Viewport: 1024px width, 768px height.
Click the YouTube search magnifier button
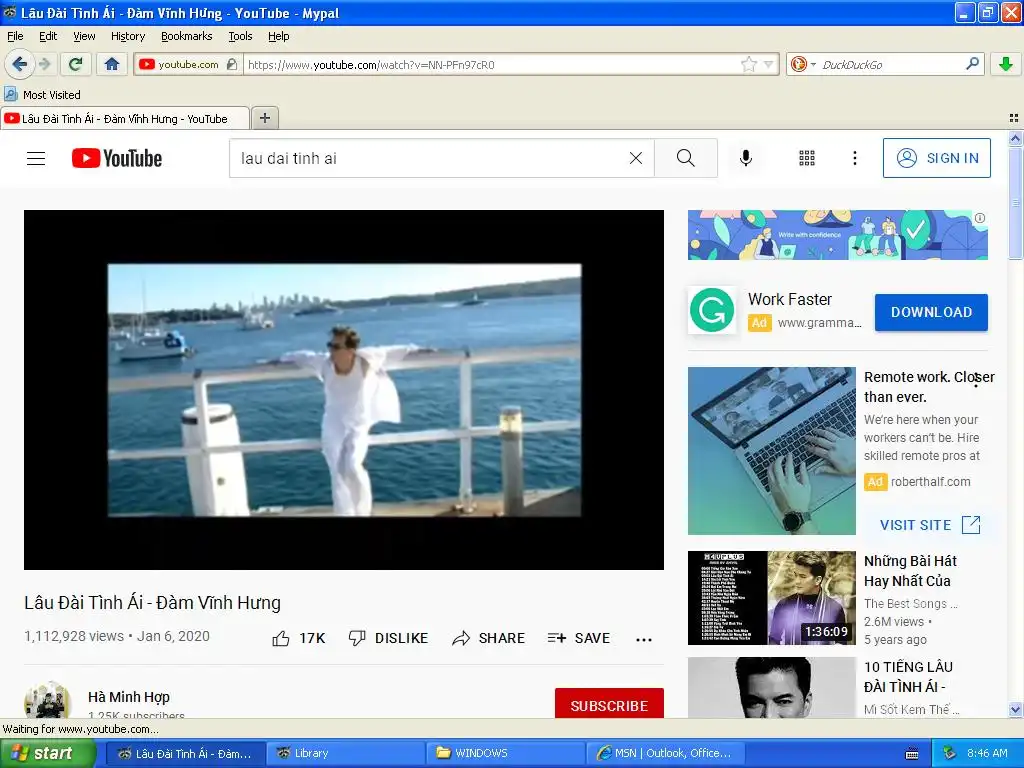[x=686, y=158]
